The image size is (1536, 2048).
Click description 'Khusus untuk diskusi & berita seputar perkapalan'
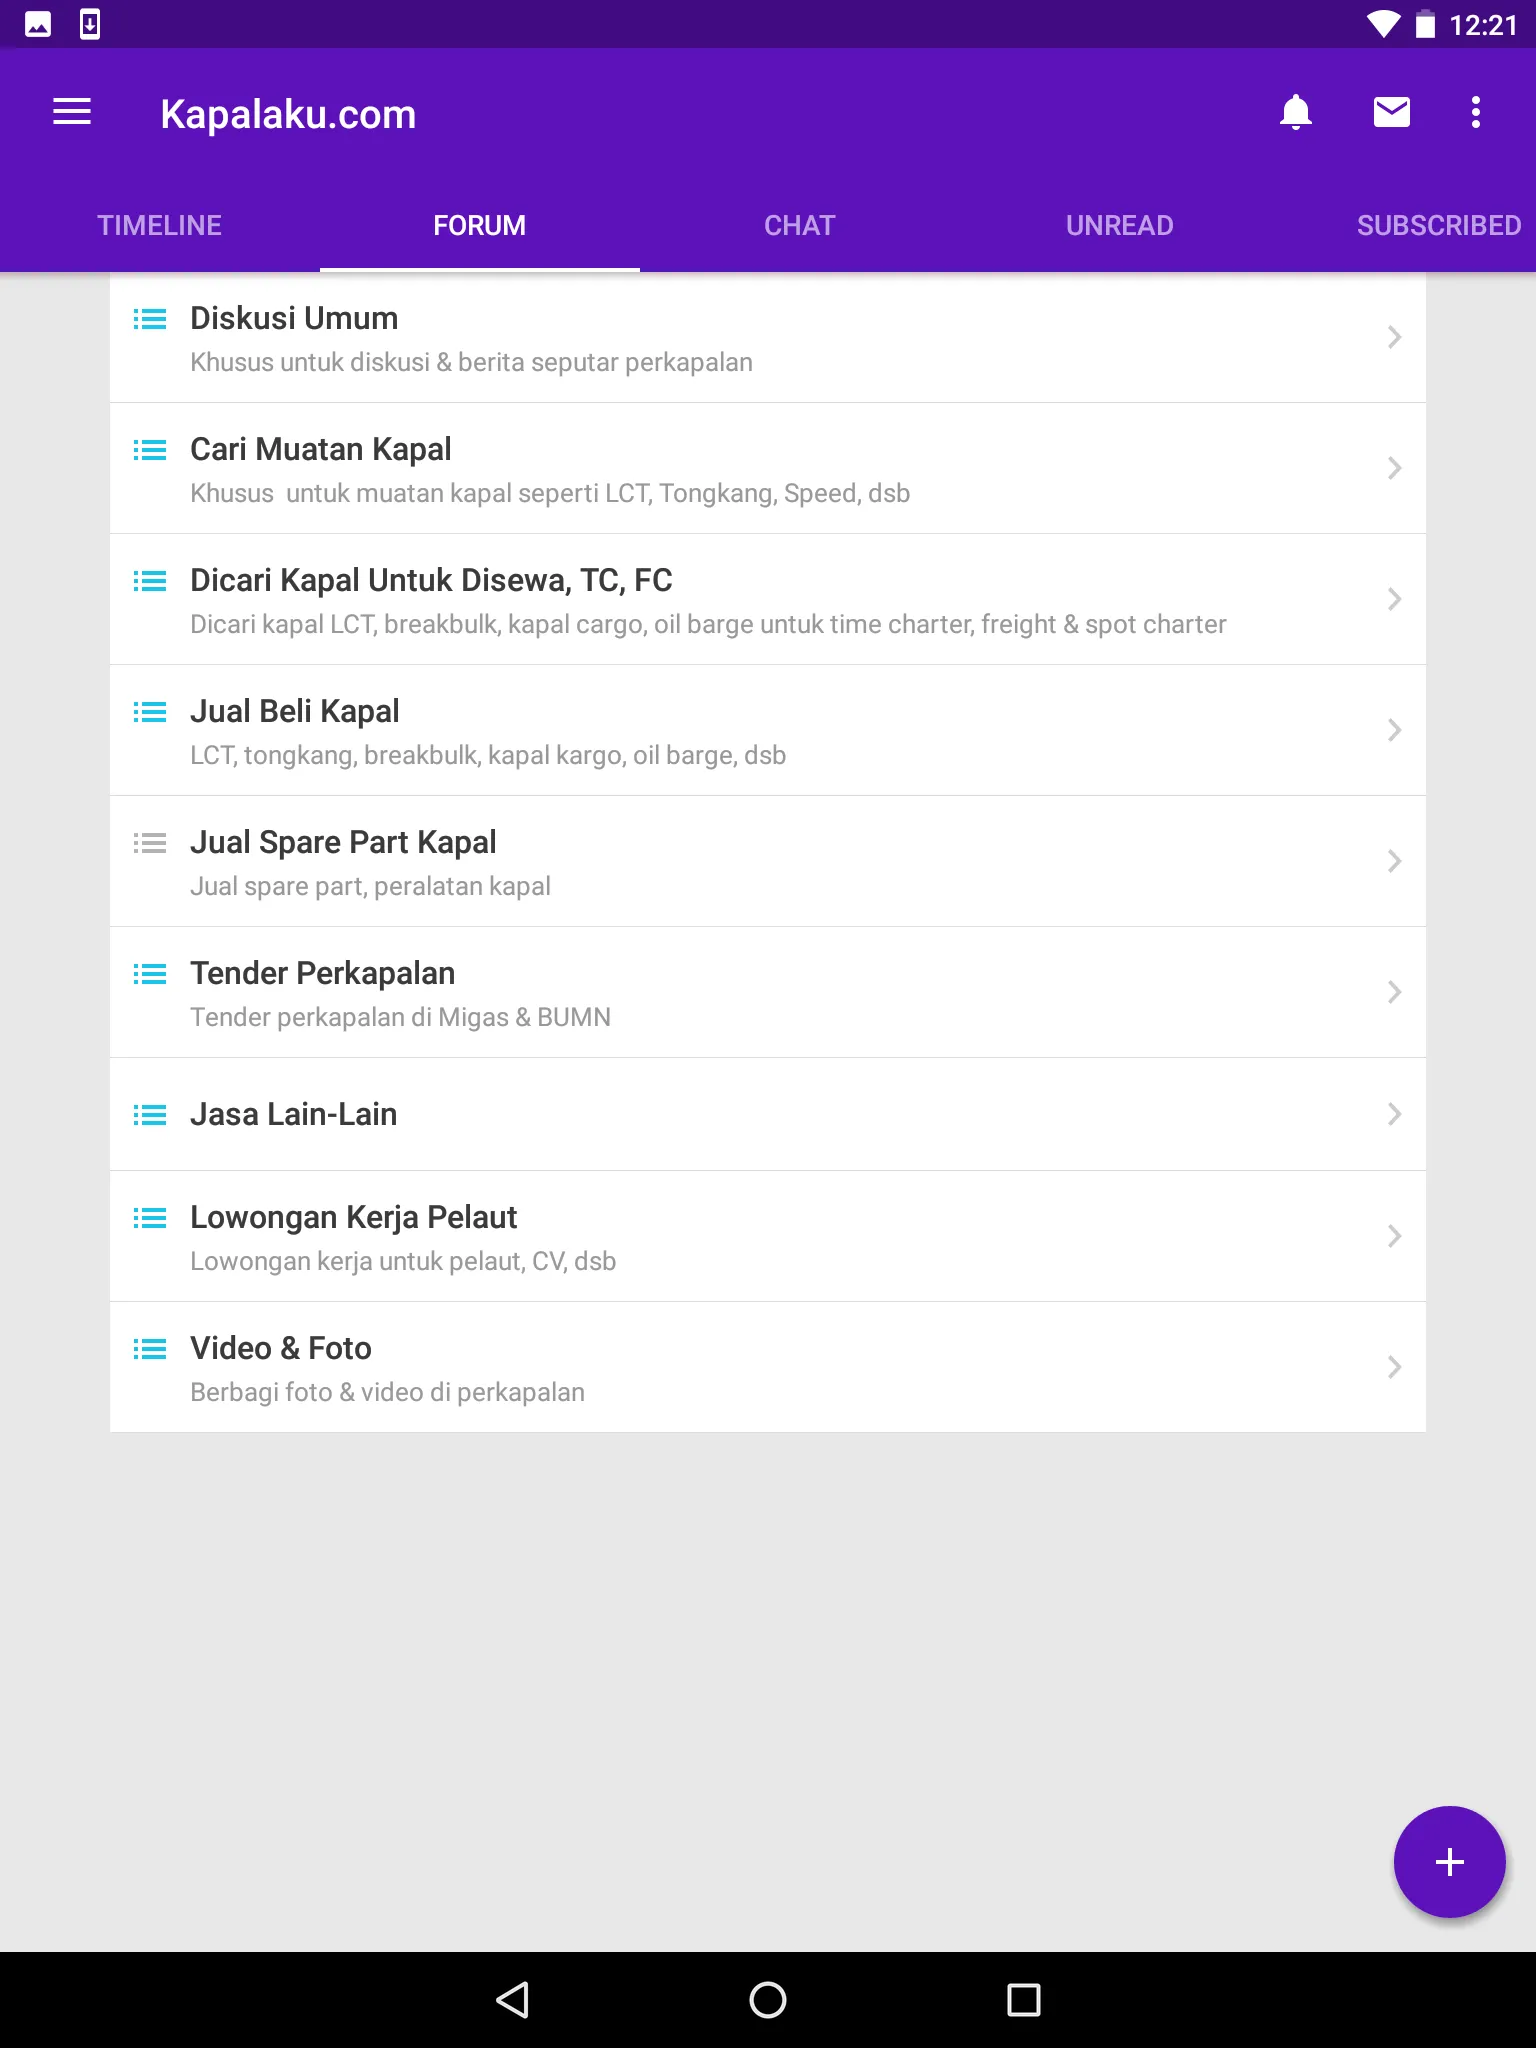click(471, 362)
